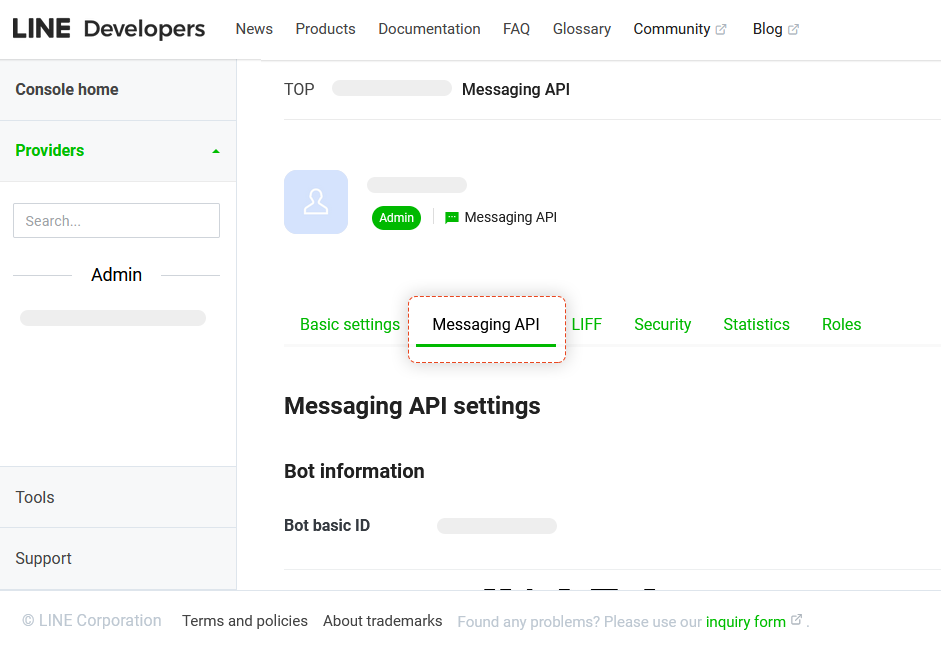Click the Bot basic ID value

click(x=497, y=526)
